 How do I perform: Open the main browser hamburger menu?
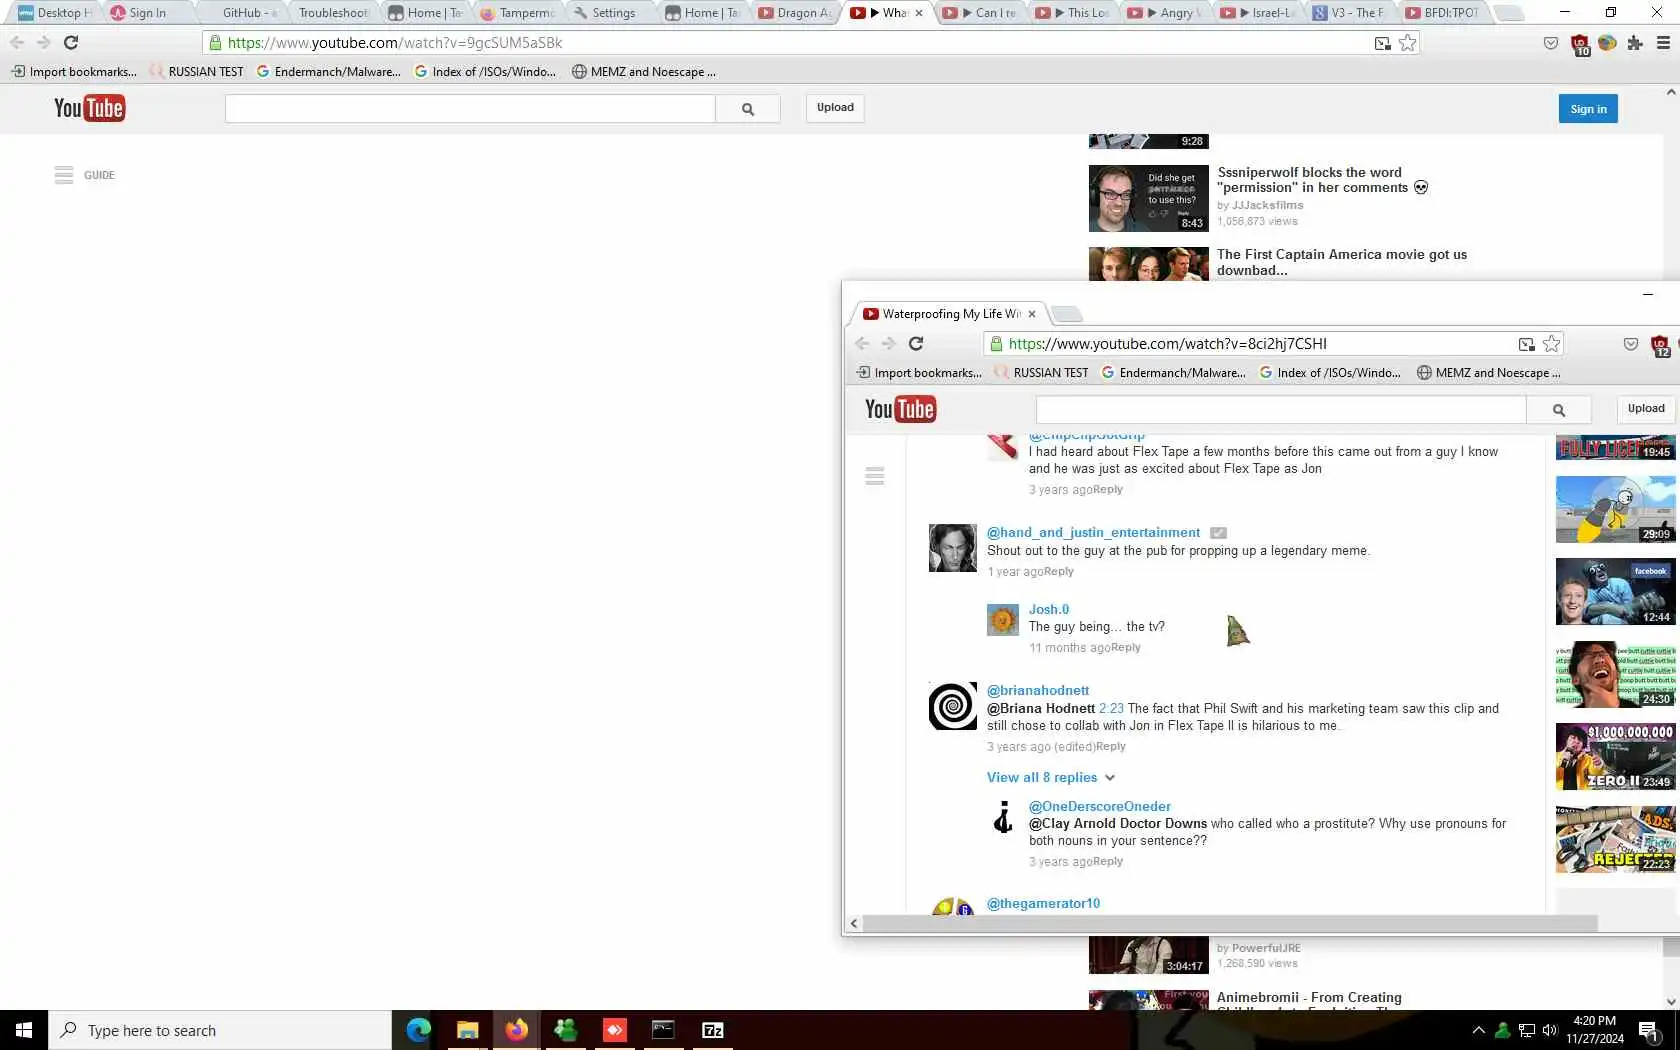(1663, 43)
